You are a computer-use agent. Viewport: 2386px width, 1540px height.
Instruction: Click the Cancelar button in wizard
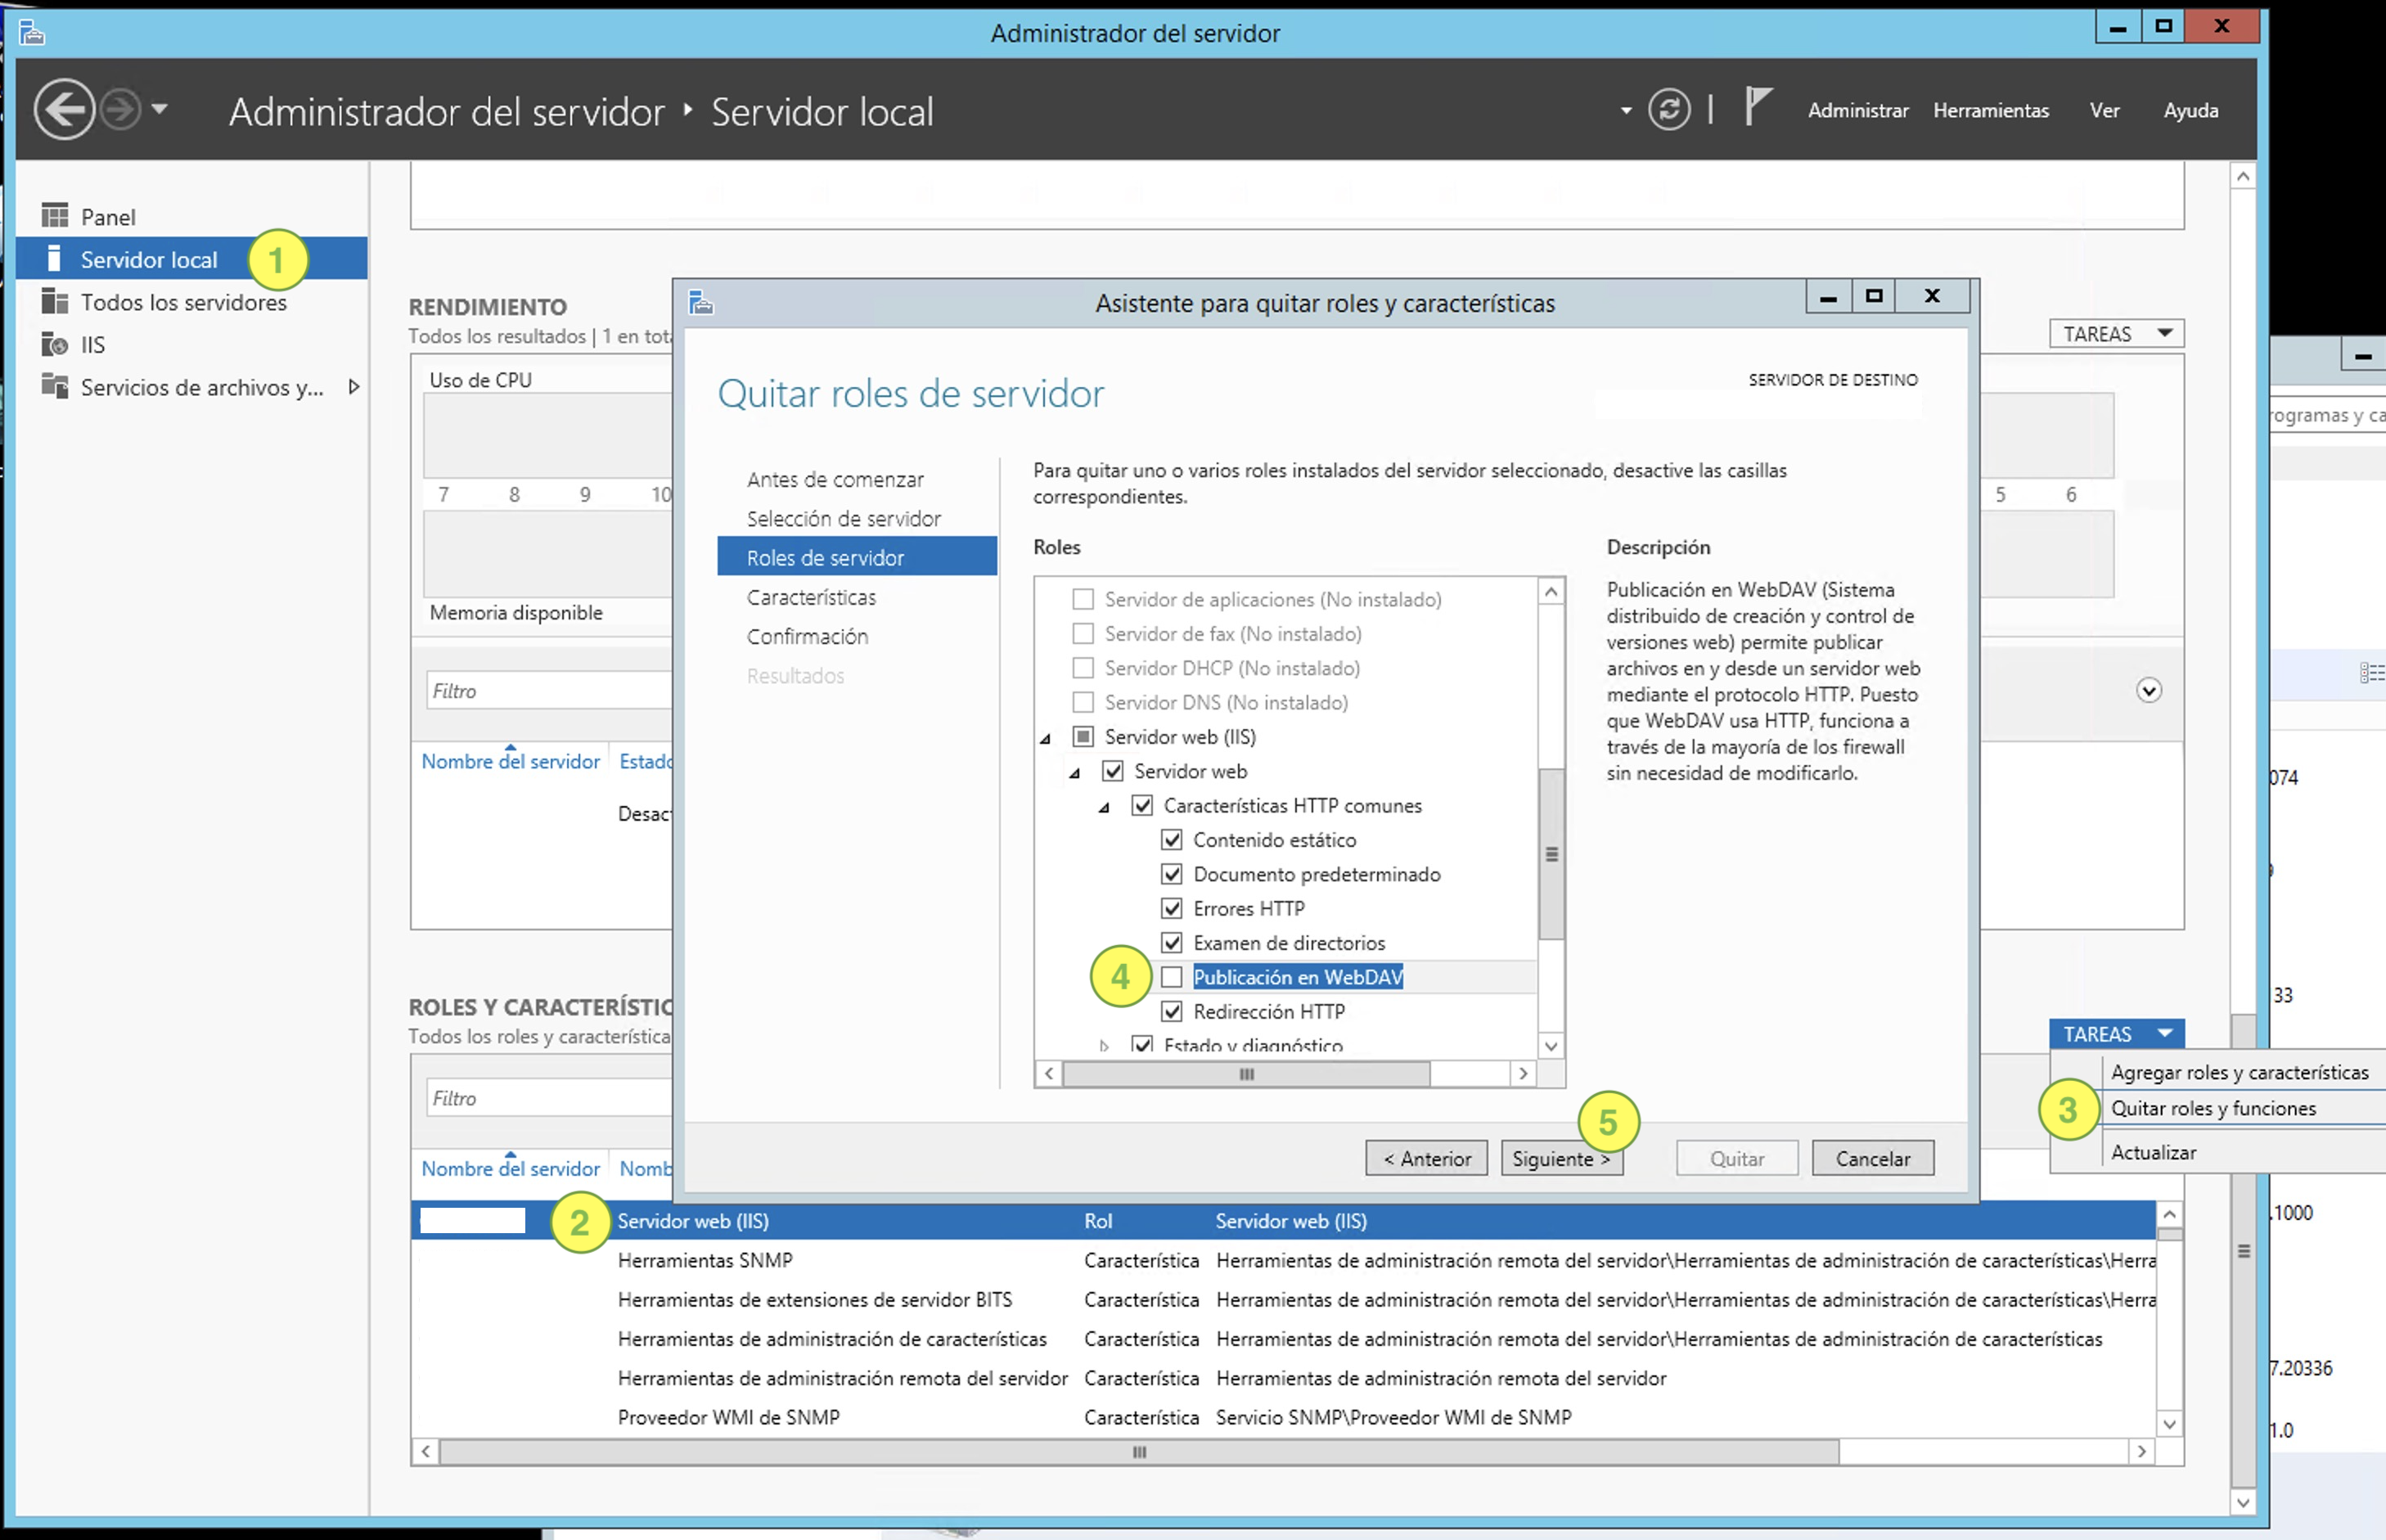point(1872,1158)
